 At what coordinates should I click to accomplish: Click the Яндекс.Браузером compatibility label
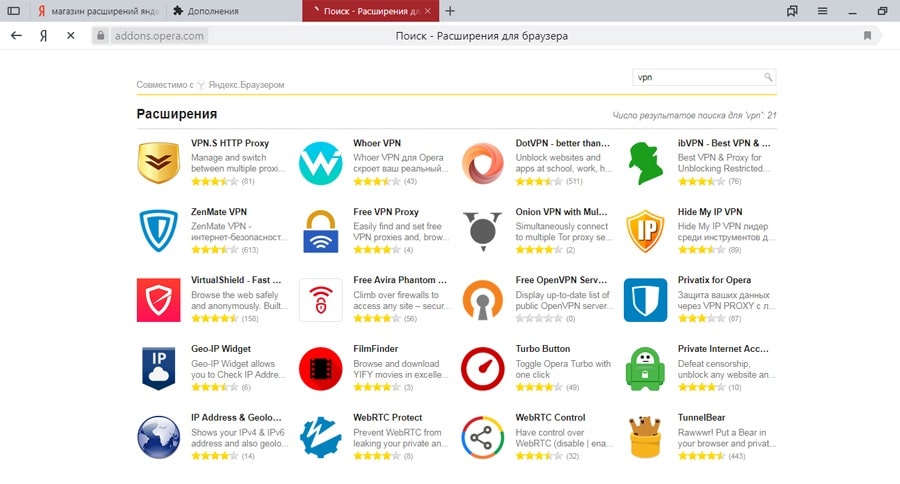pos(246,84)
